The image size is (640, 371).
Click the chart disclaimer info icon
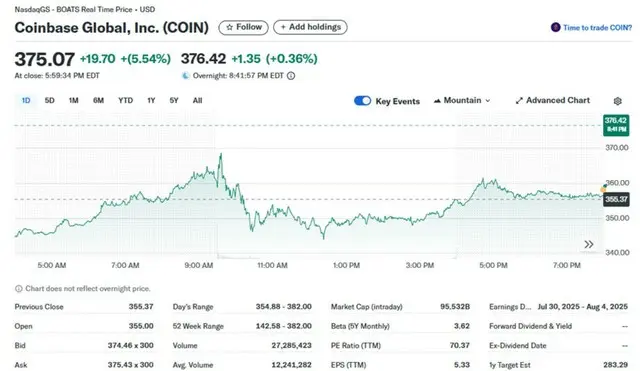(18, 289)
